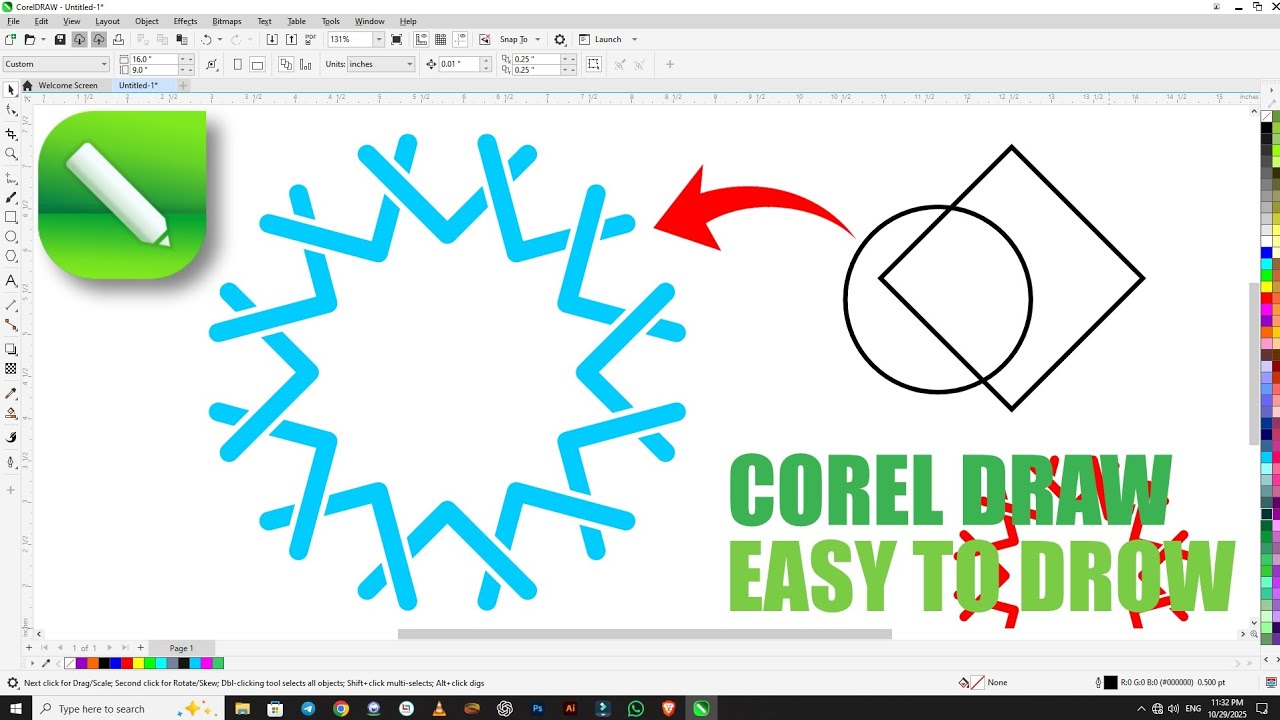Image resolution: width=1280 pixels, height=720 pixels.
Task: Select the Interactive Fill tool
Action: pos(11,413)
